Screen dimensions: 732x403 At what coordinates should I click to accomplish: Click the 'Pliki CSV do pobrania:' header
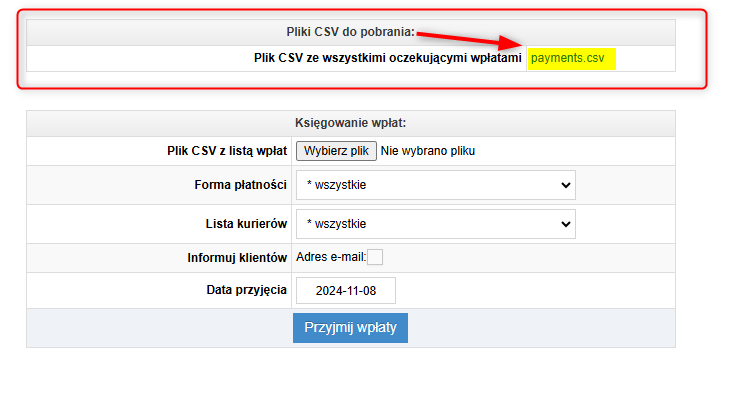point(351,32)
